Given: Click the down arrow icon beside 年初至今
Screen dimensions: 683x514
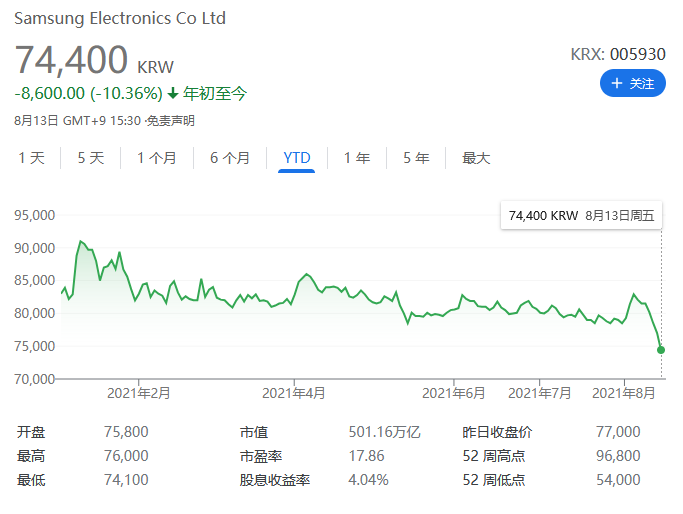Looking at the screenshot, I should click(173, 93).
